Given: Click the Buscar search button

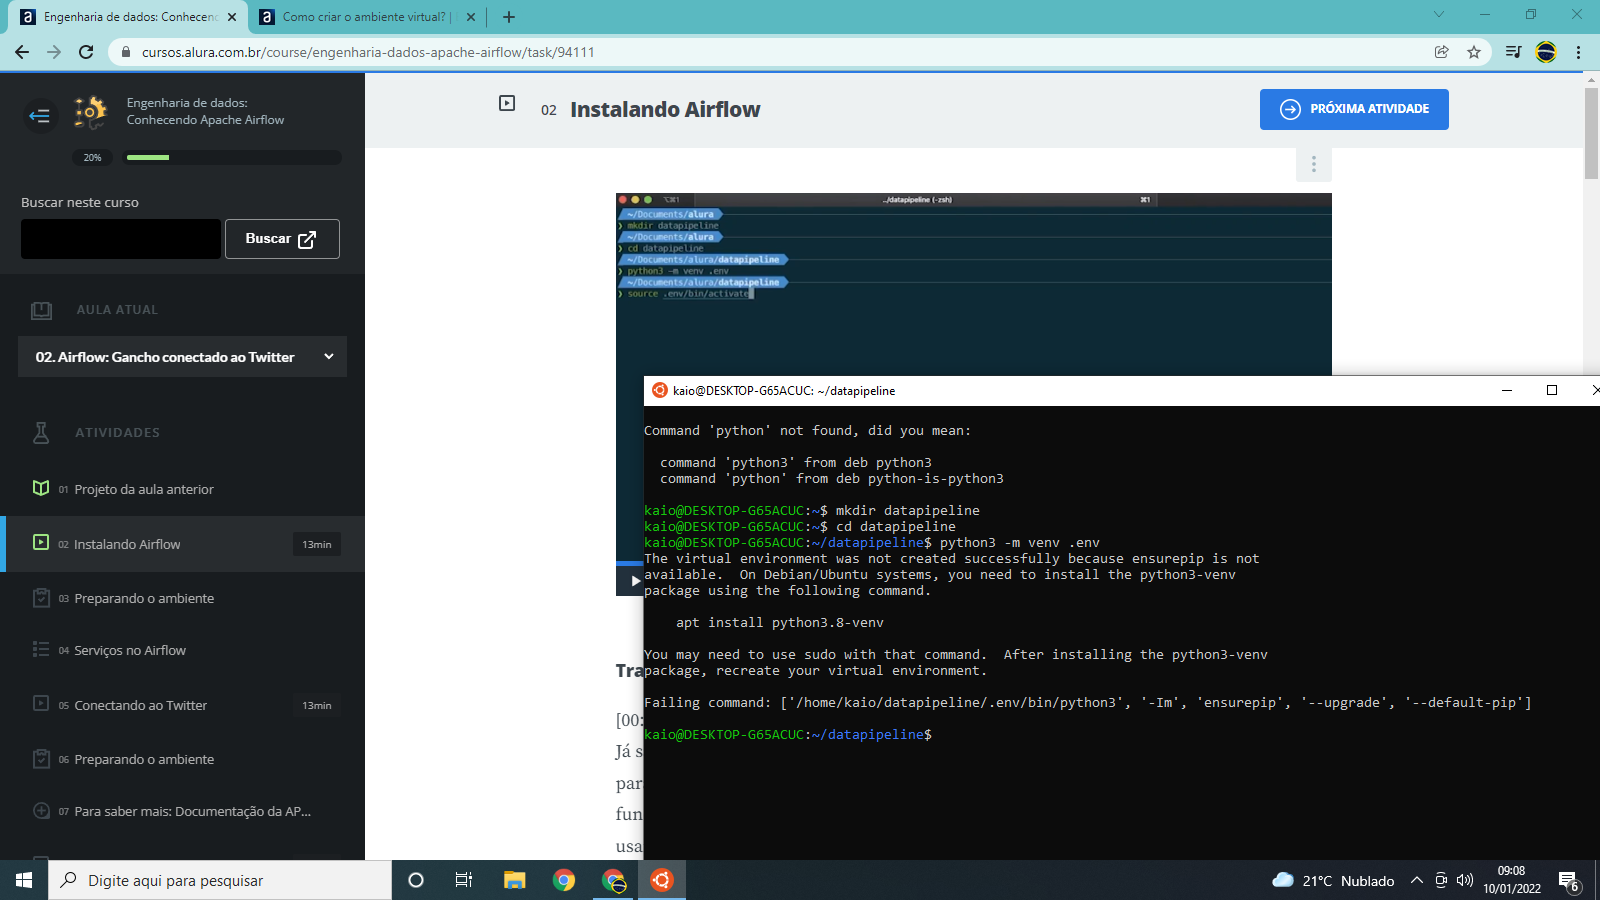Looking at the screenshot, I should (282, 239).
